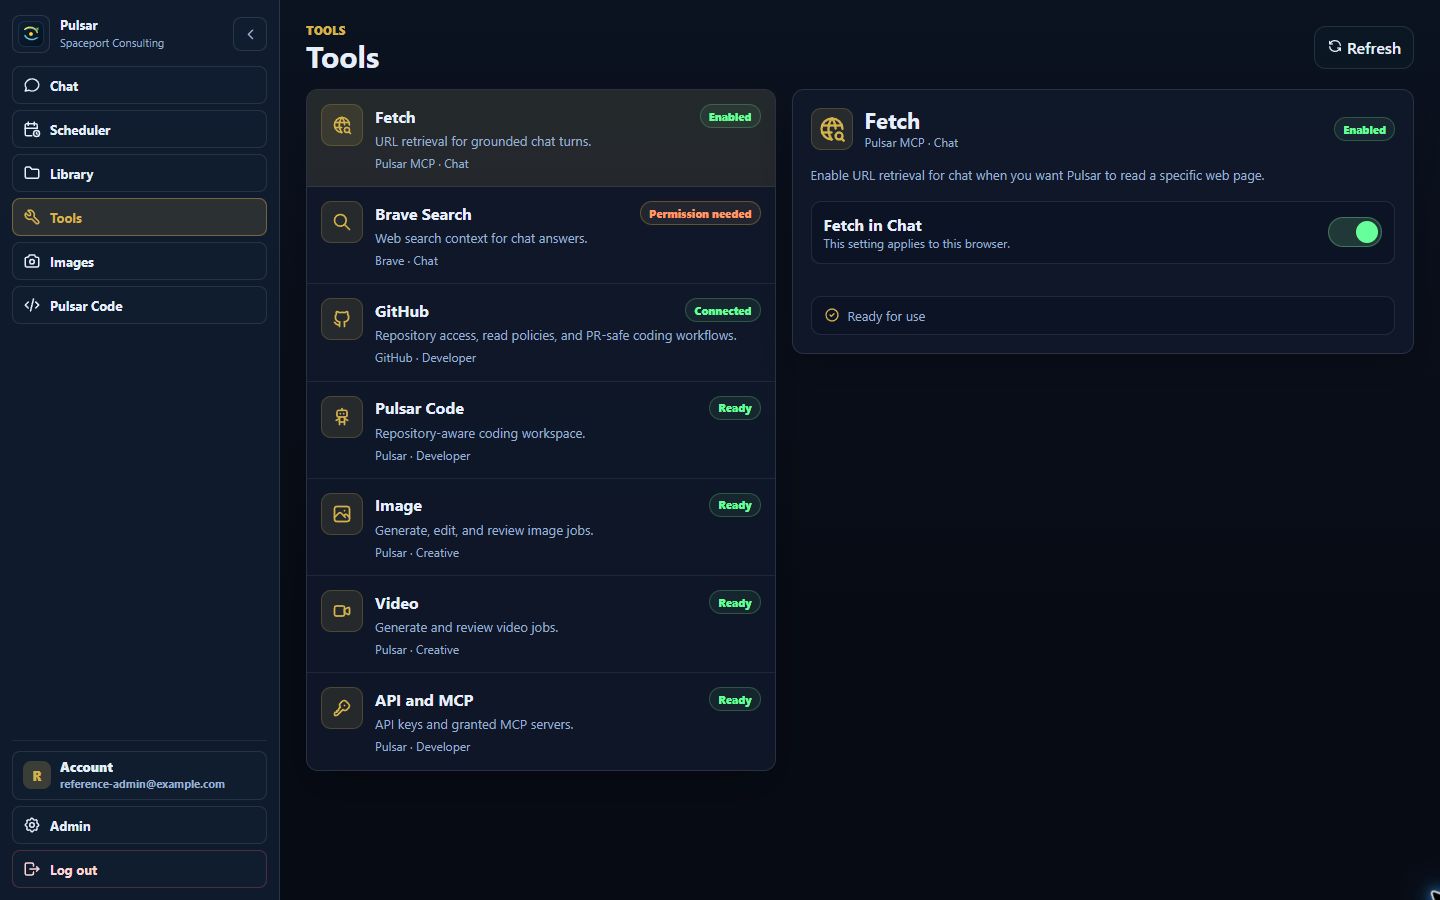Open the Scheduler page
The image size is (1440, 900).
pyautogui.click(x=139, y=129)
